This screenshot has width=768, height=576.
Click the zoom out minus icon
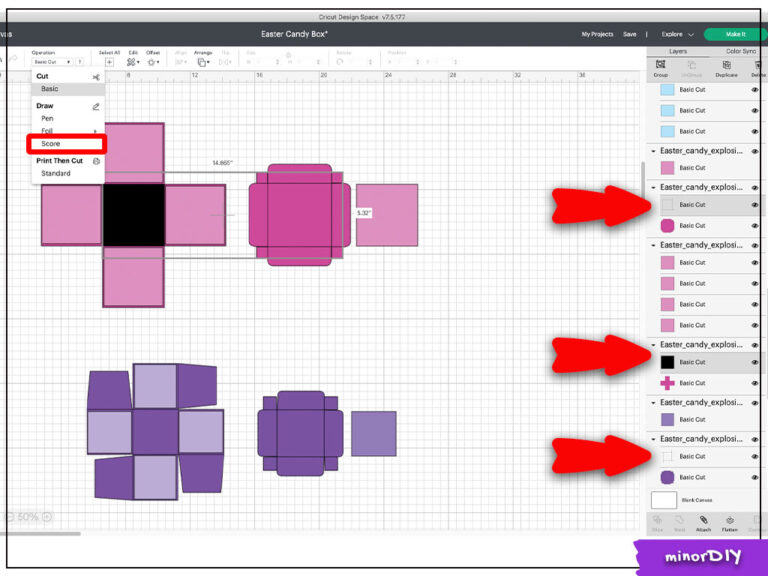tap(9, 517)
